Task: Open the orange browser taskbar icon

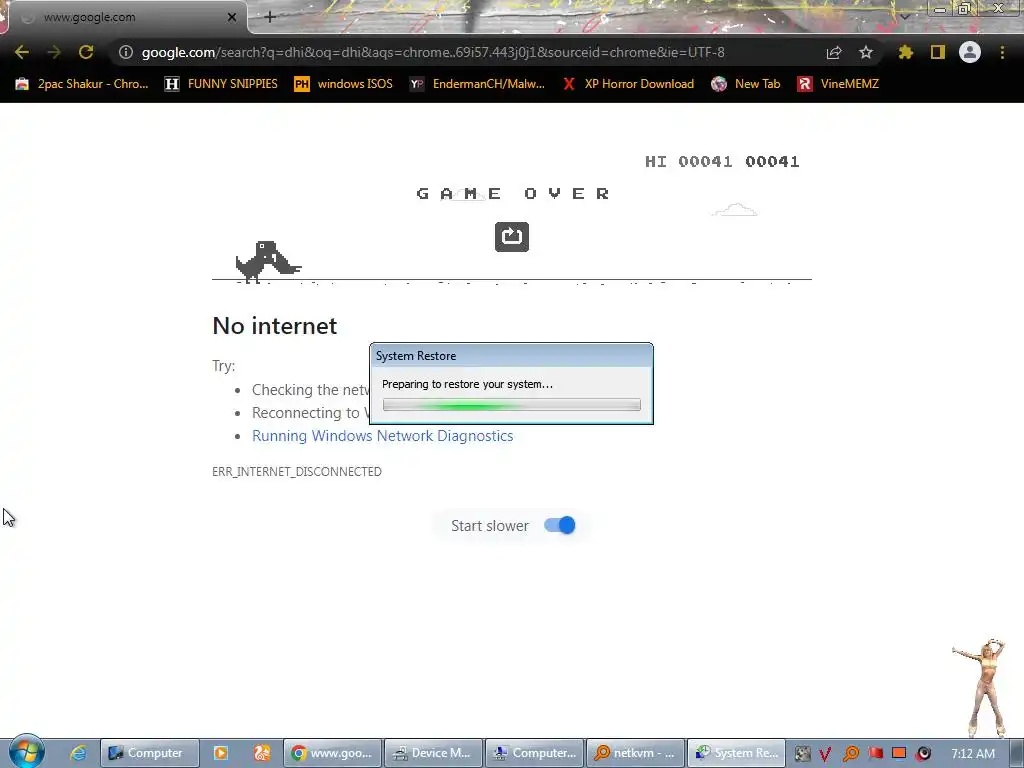Action: (262, 753)
